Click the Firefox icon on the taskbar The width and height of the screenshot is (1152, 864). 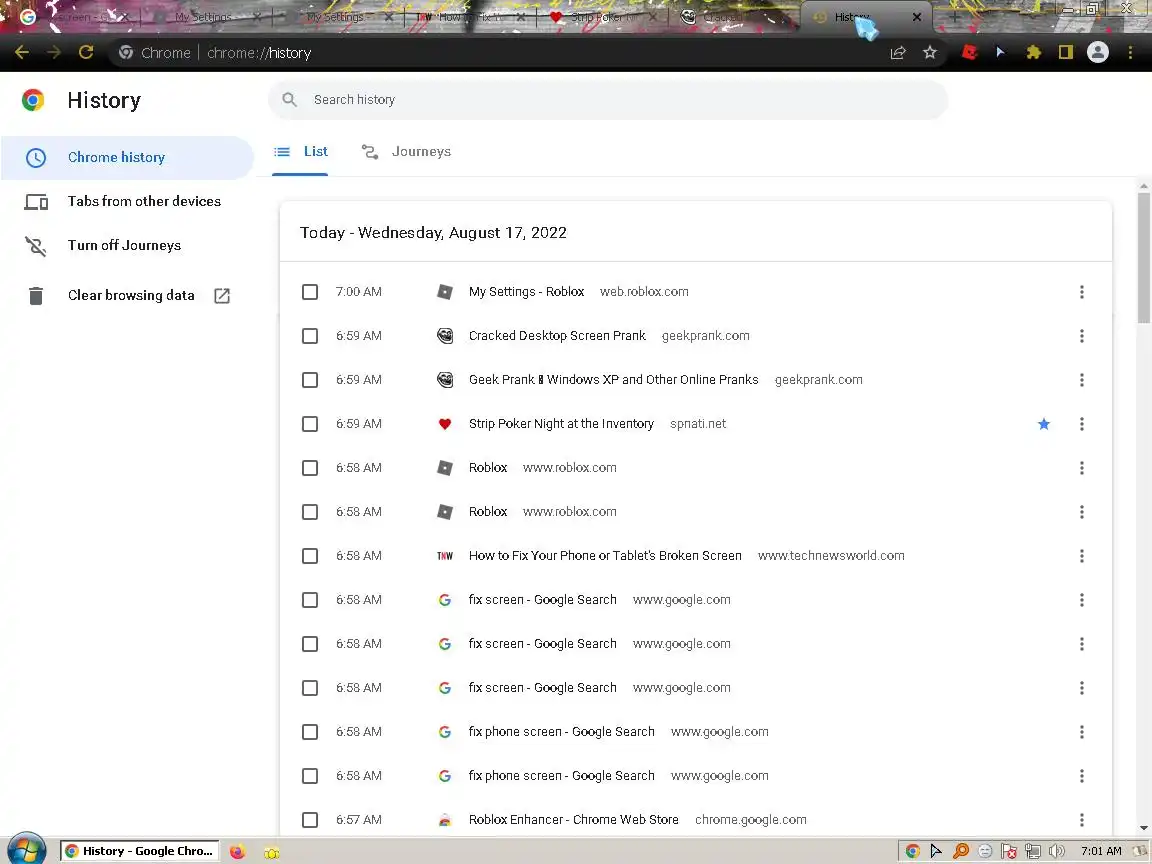pyautogui.click(x=237, y=852)
